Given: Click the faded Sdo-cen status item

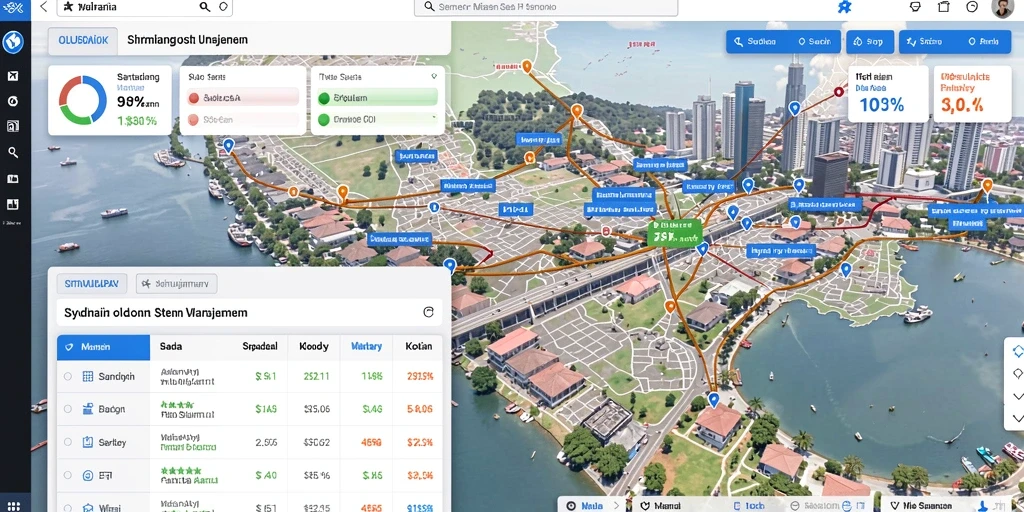Looking at the screenshot, I should click(x=242, y=120).
